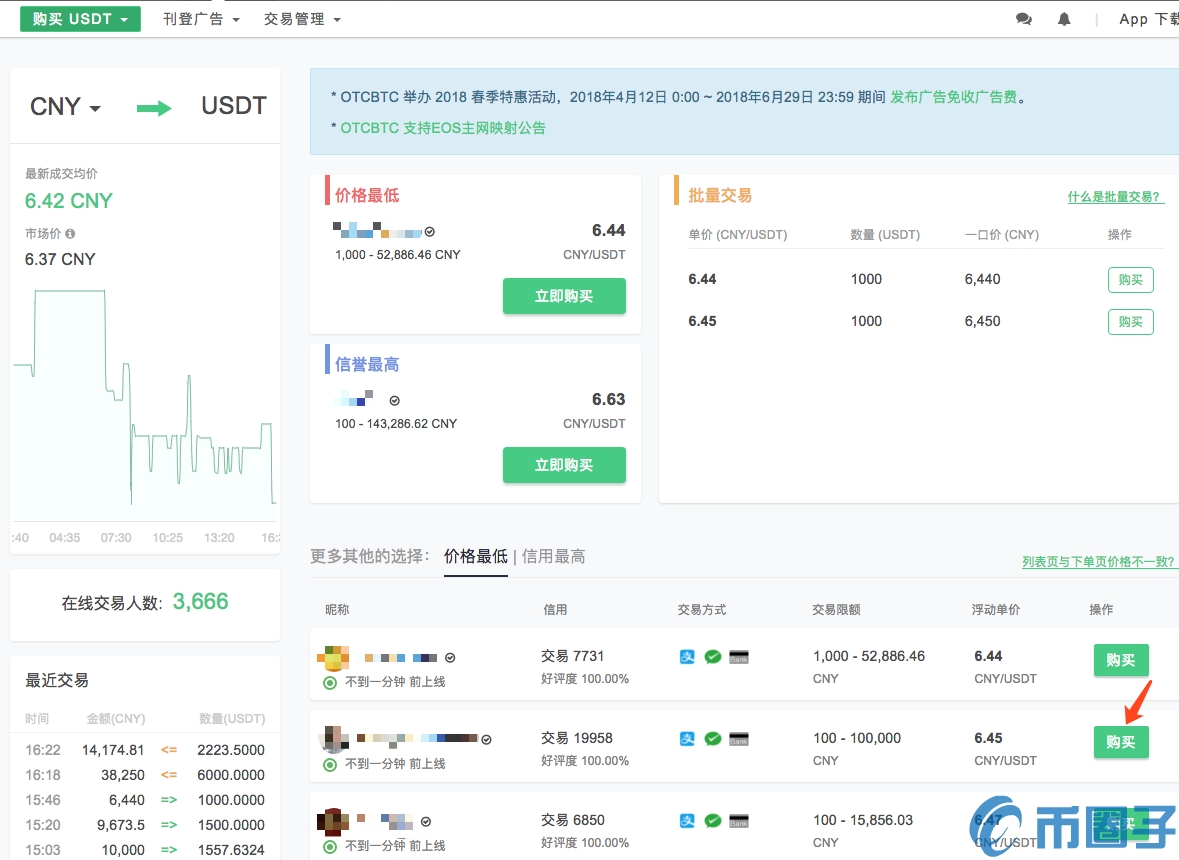Open the 交易管理 dropdown menu
Viewport: 1179px width, 860px height.
(x=302, y=19)
